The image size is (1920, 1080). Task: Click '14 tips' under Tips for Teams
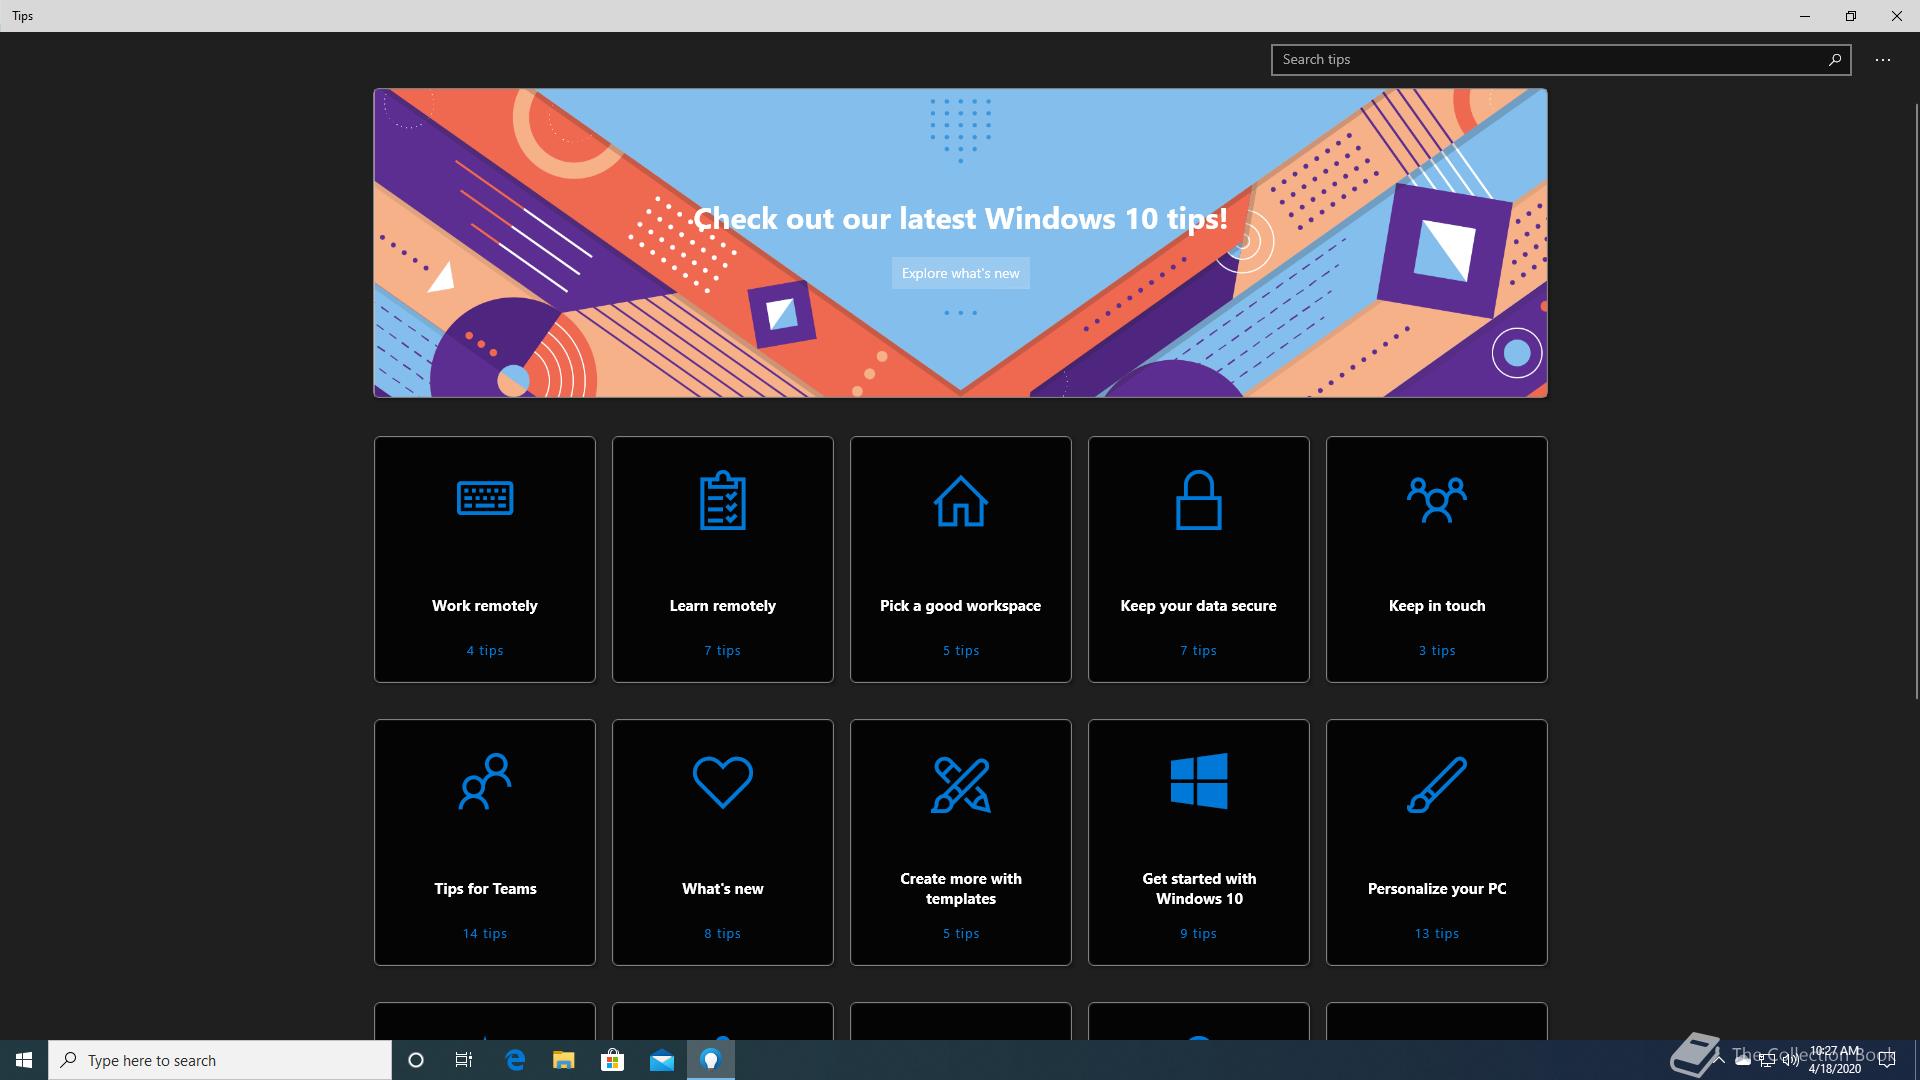click(x=485, y=933)
